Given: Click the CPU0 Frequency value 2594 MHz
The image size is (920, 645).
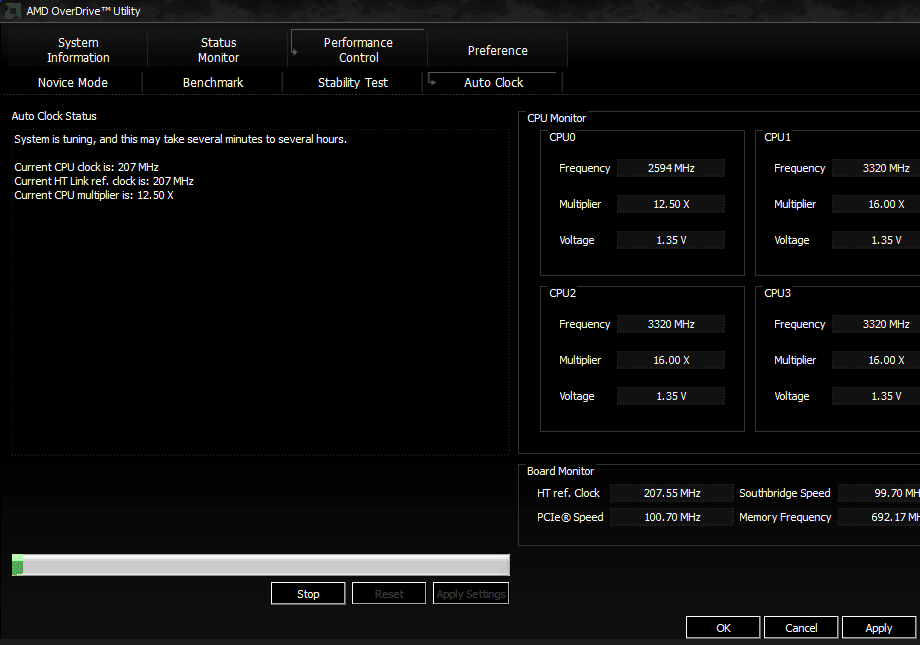Looking at the screenshot, I should click(671, 168).
